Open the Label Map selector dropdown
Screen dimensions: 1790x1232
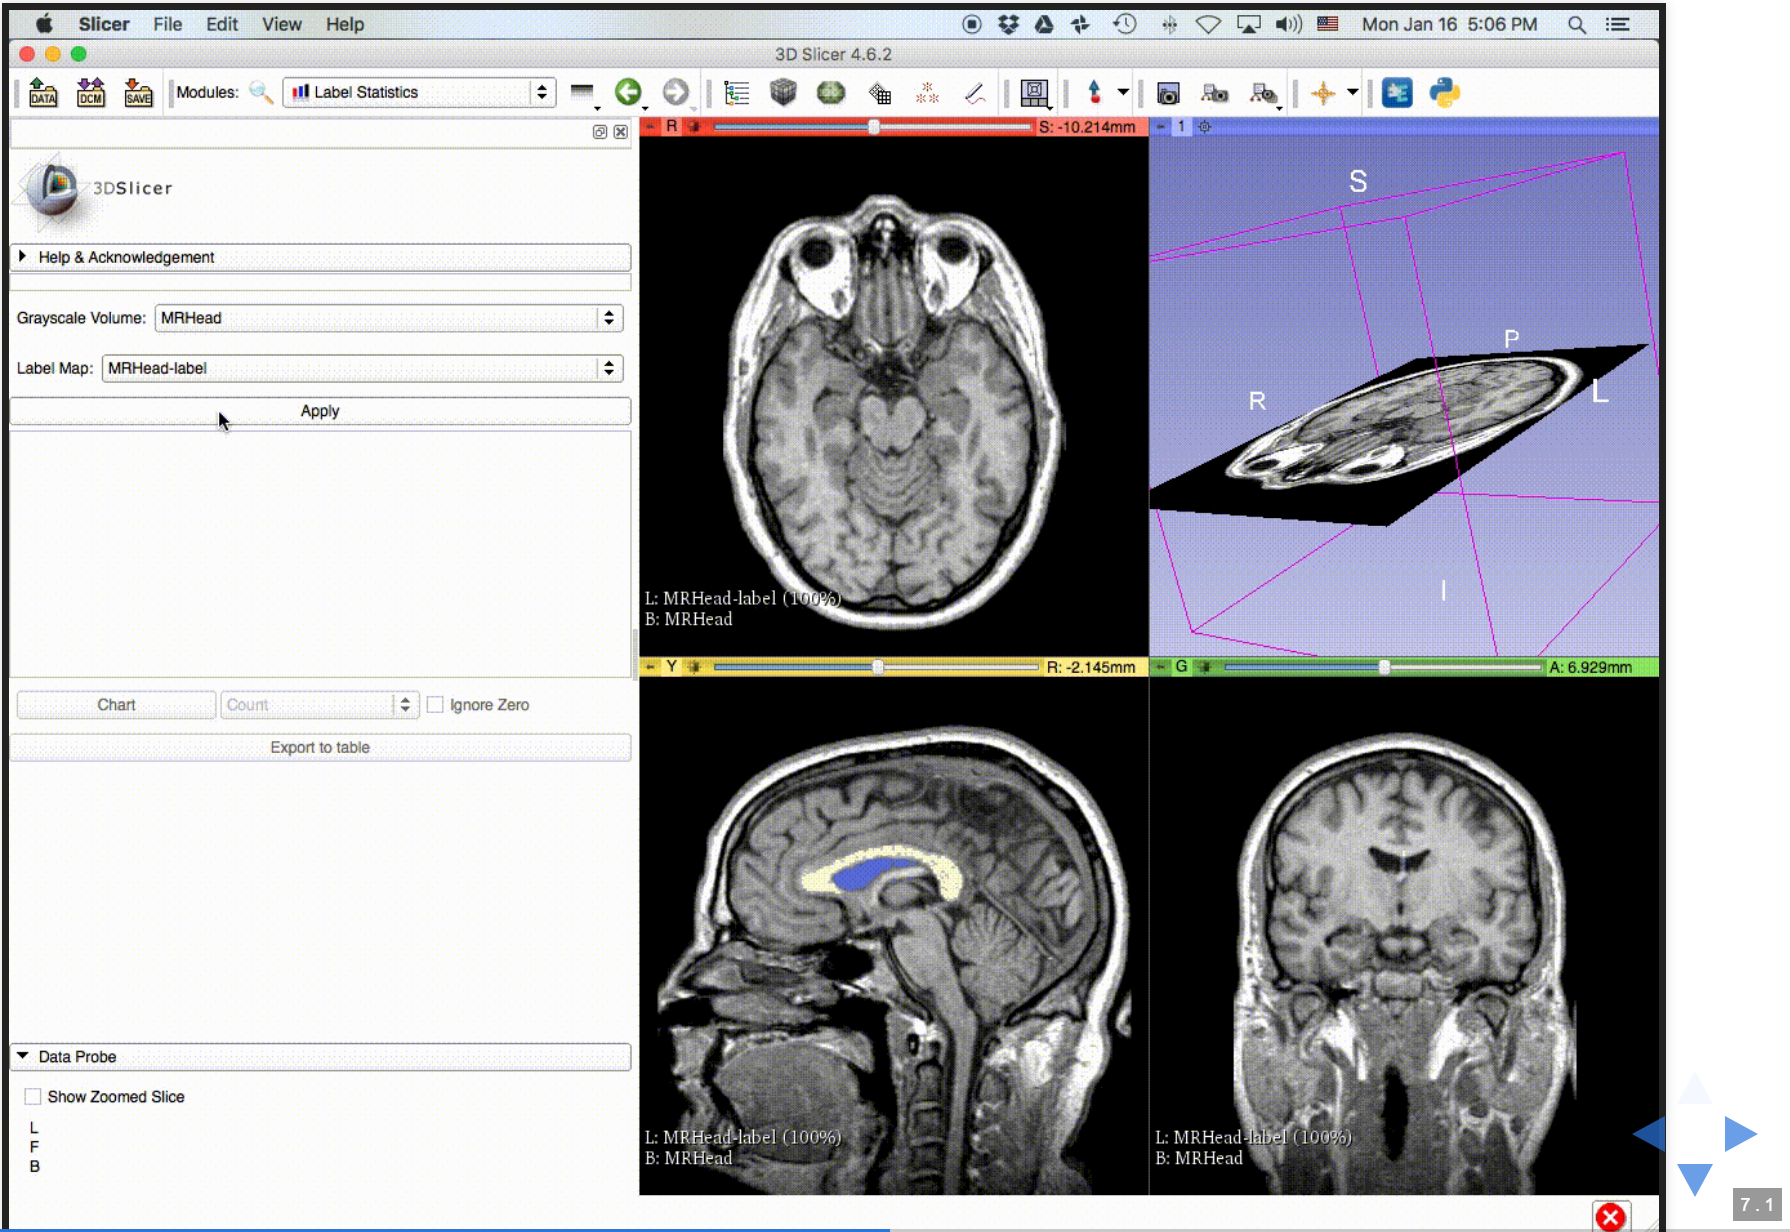click(362, 368)
